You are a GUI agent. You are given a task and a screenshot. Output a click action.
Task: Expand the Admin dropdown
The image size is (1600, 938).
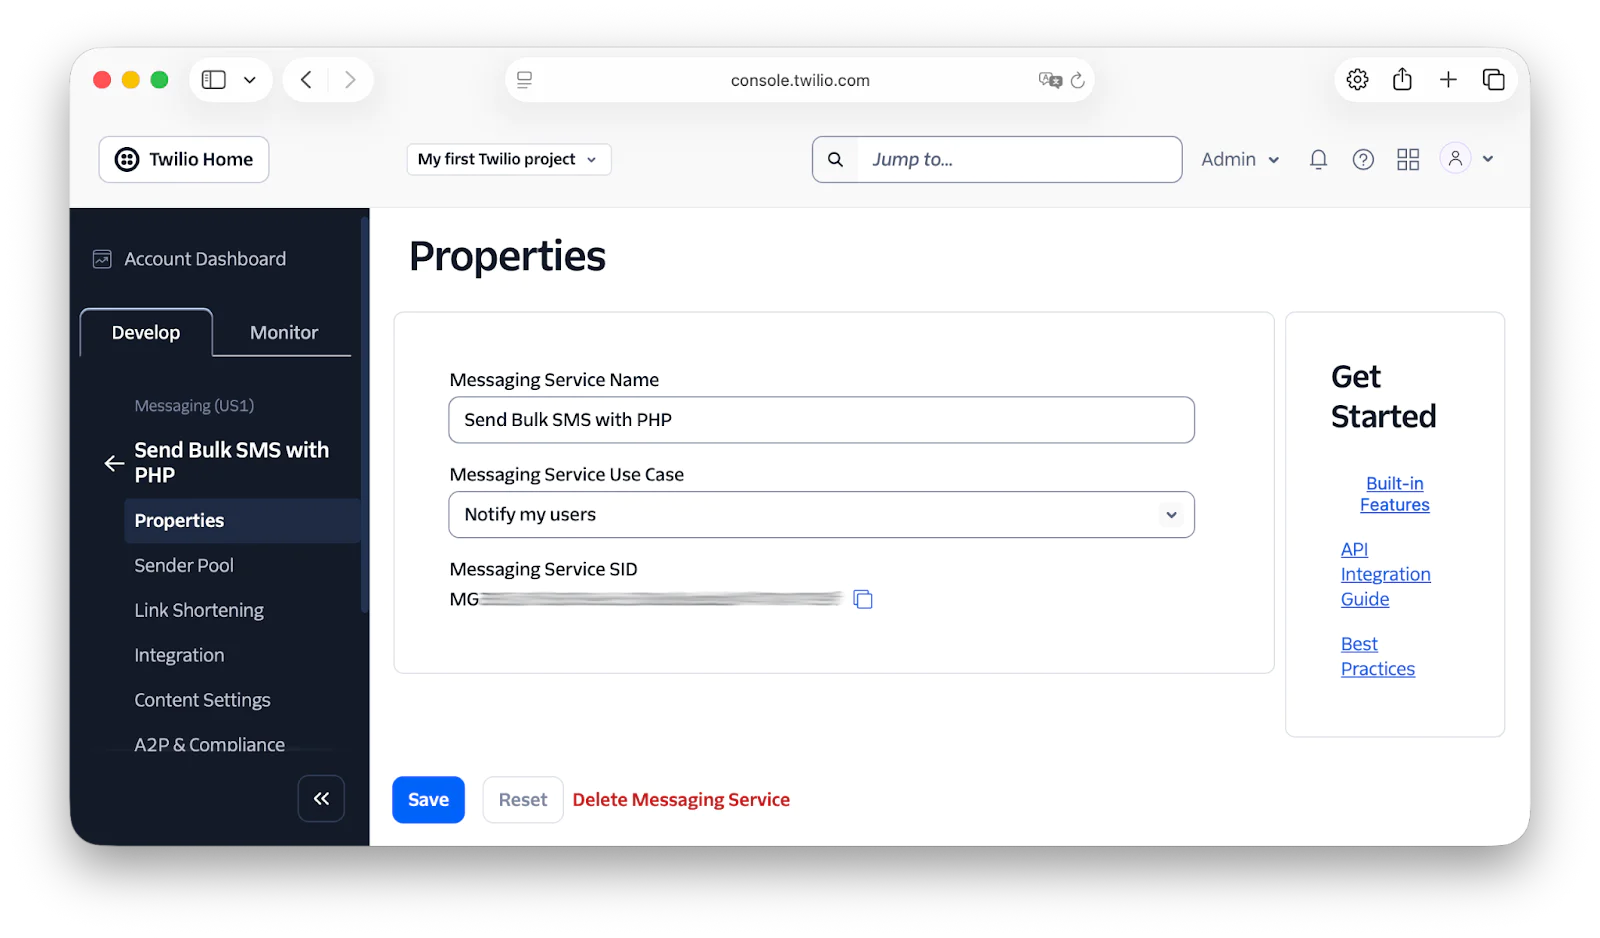click(1239, 159)
